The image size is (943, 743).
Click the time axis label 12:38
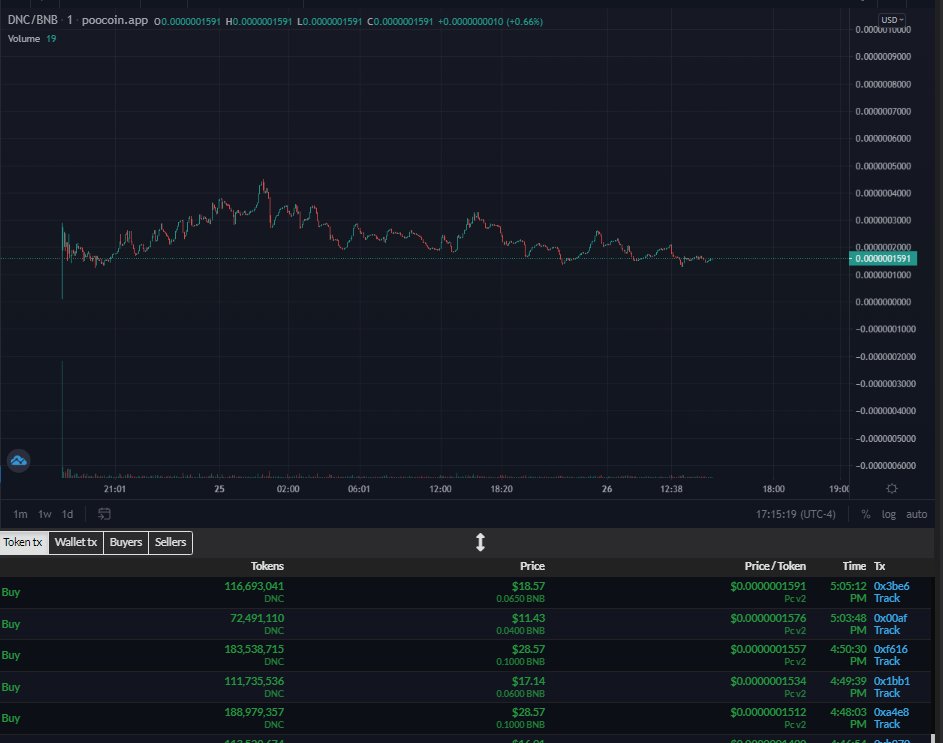click(x=671, y=489)
